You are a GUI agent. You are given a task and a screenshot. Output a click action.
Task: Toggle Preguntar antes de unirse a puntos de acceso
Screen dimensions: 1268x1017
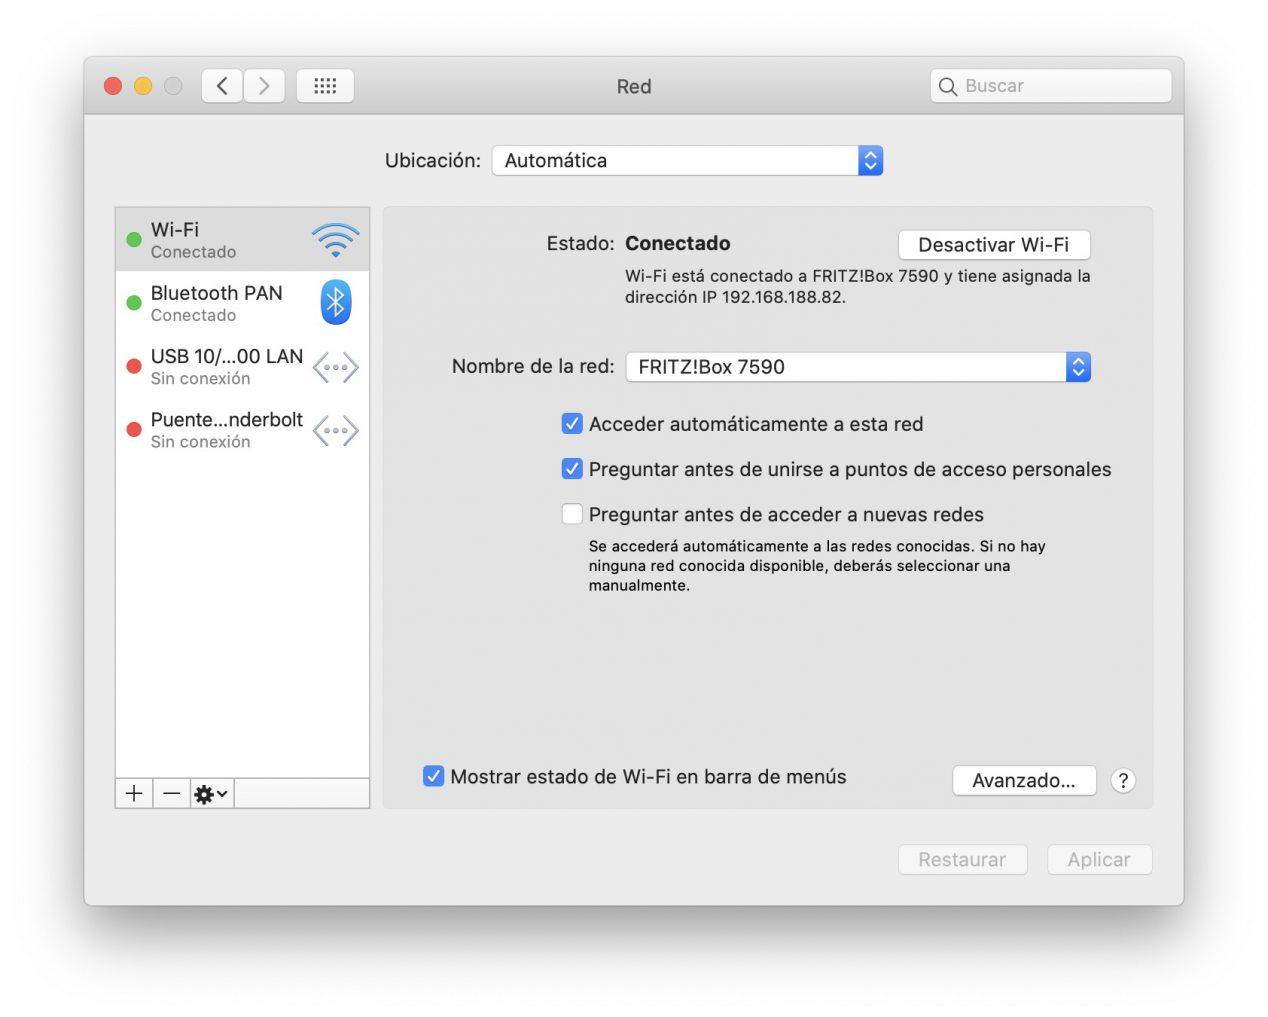coord(572,469)
